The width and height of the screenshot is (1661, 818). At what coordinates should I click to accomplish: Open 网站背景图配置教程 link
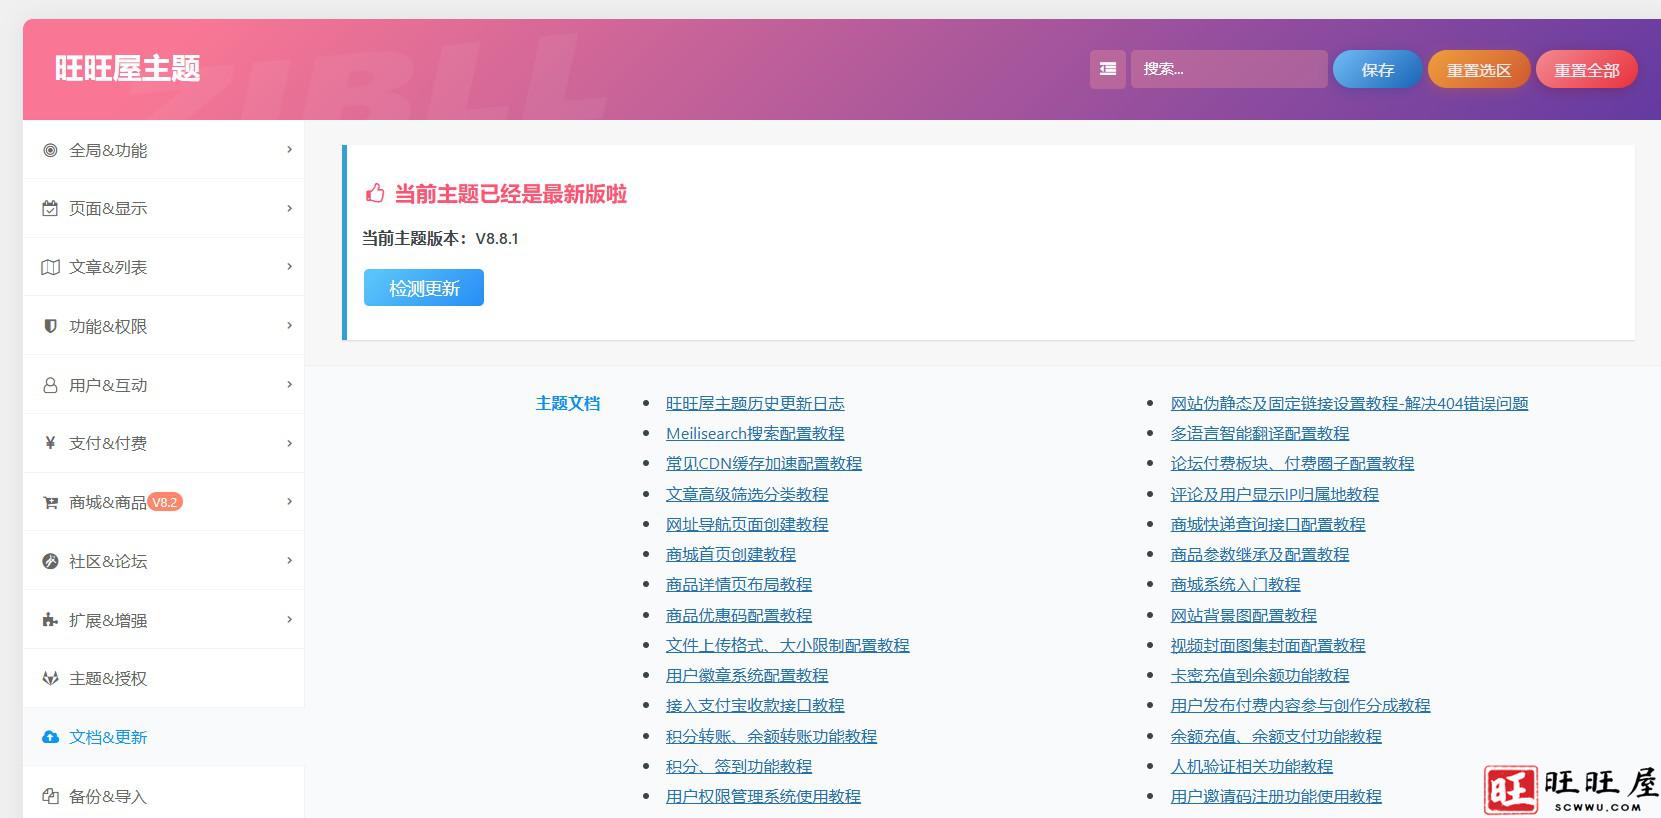1244,615
